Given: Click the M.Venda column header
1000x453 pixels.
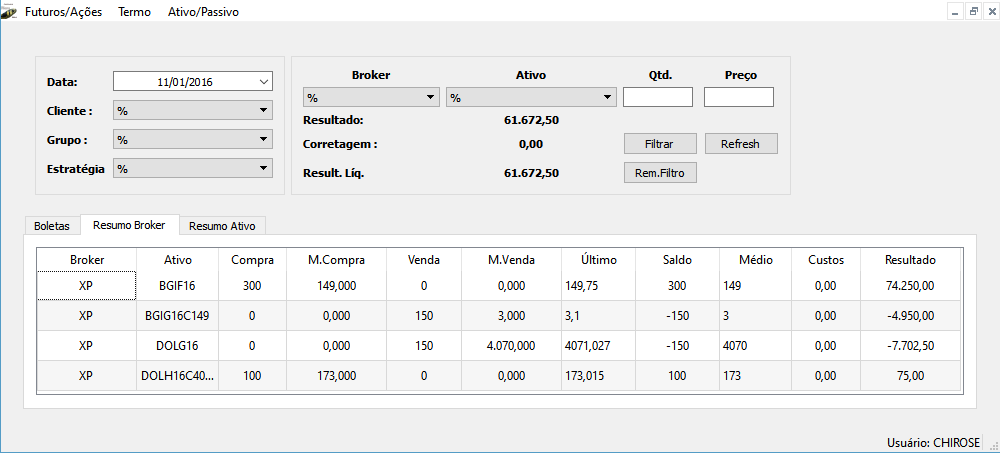Looking at the screenshot, I should point(511,260).
